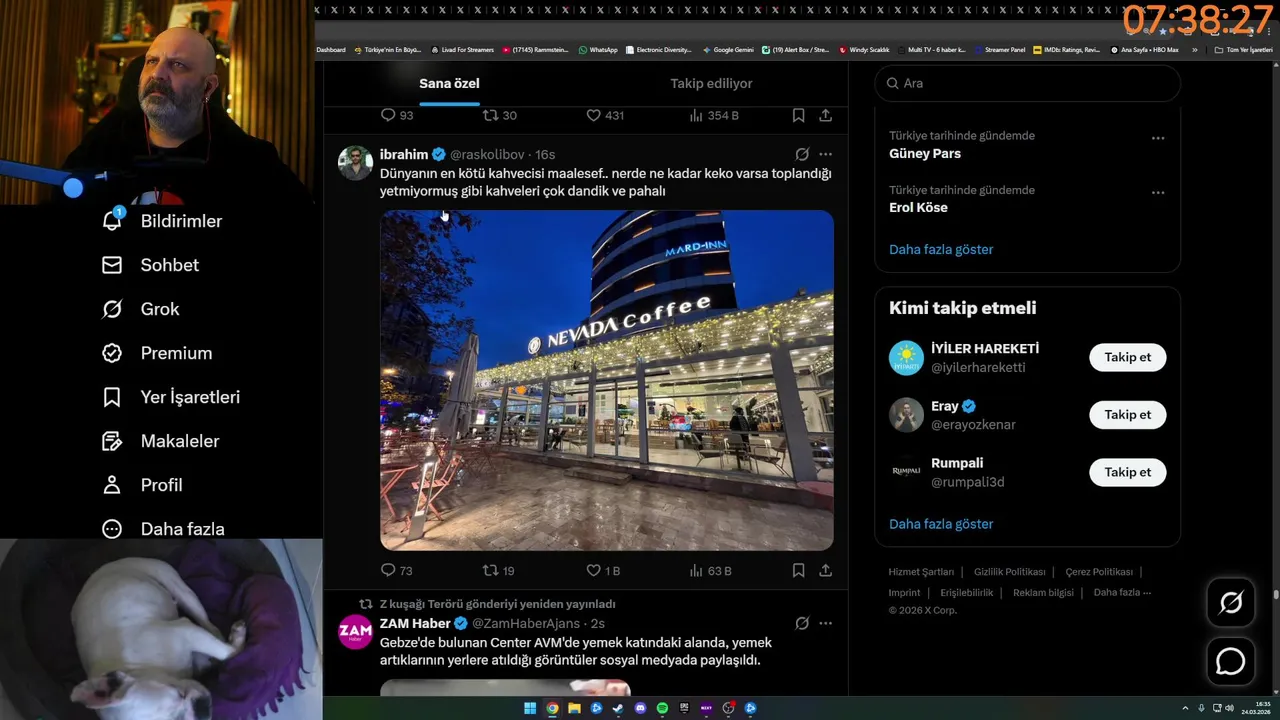Viewport: 1280px width, 720px height.
Task: Open File Explorer from taskbar
Action: tap(574, 708)
